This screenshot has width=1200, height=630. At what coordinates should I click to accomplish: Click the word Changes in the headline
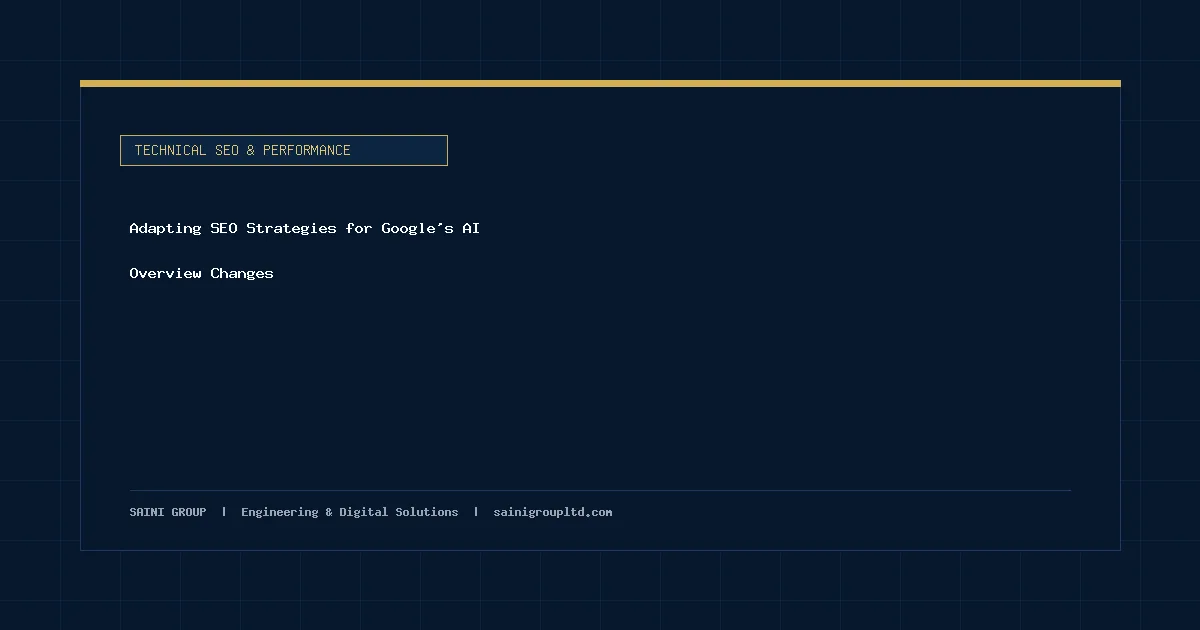coord(242,273)
